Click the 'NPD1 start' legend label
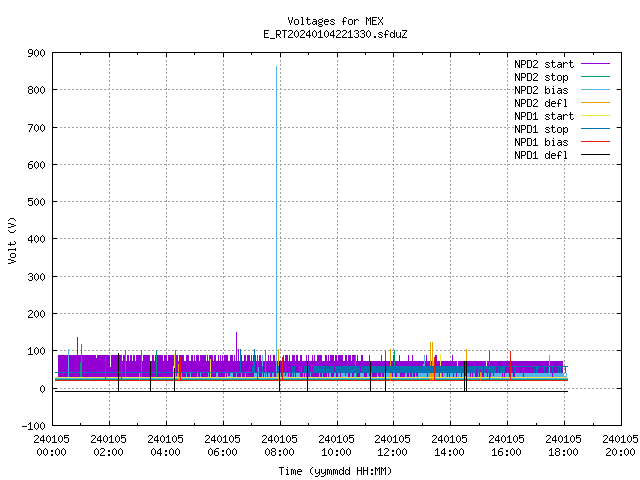Viewport: 640px width, 480px height. click(x=544, y=116)
